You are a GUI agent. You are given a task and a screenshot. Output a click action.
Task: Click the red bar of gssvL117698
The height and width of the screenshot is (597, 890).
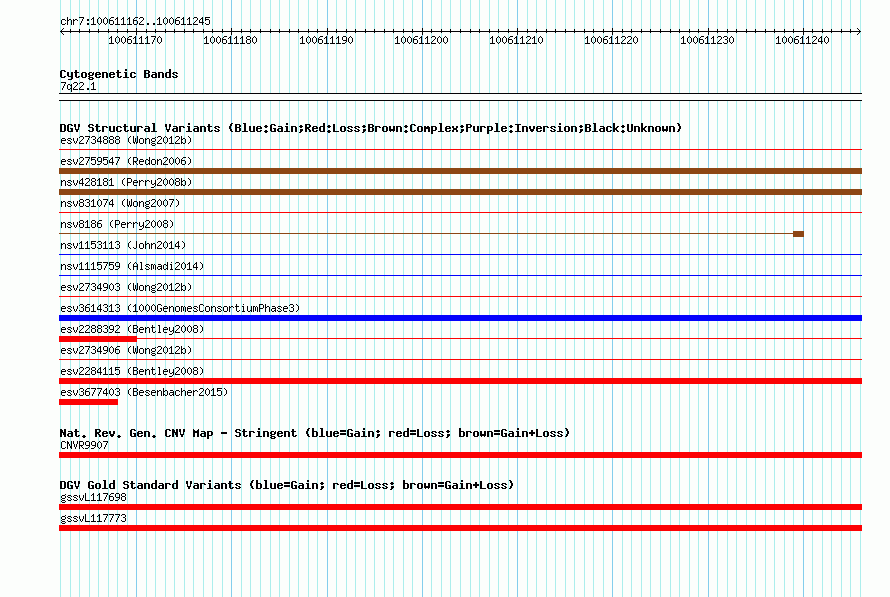click(x=460, y=507)
